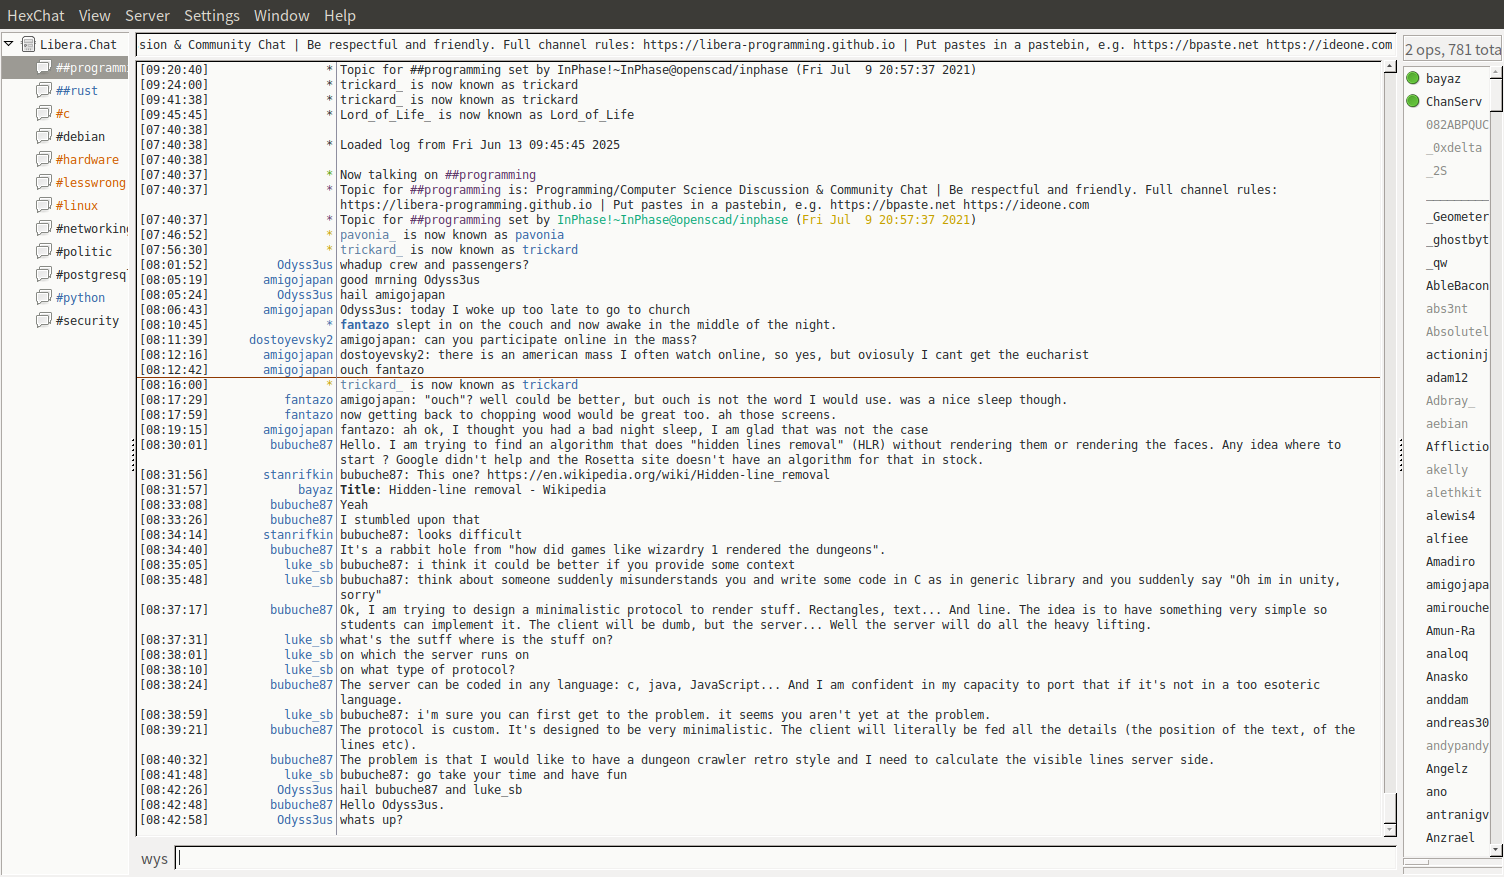Click ChanServ's green op status icon
The width and height of the screenshot is (1504, 877).
[1413, 101]
